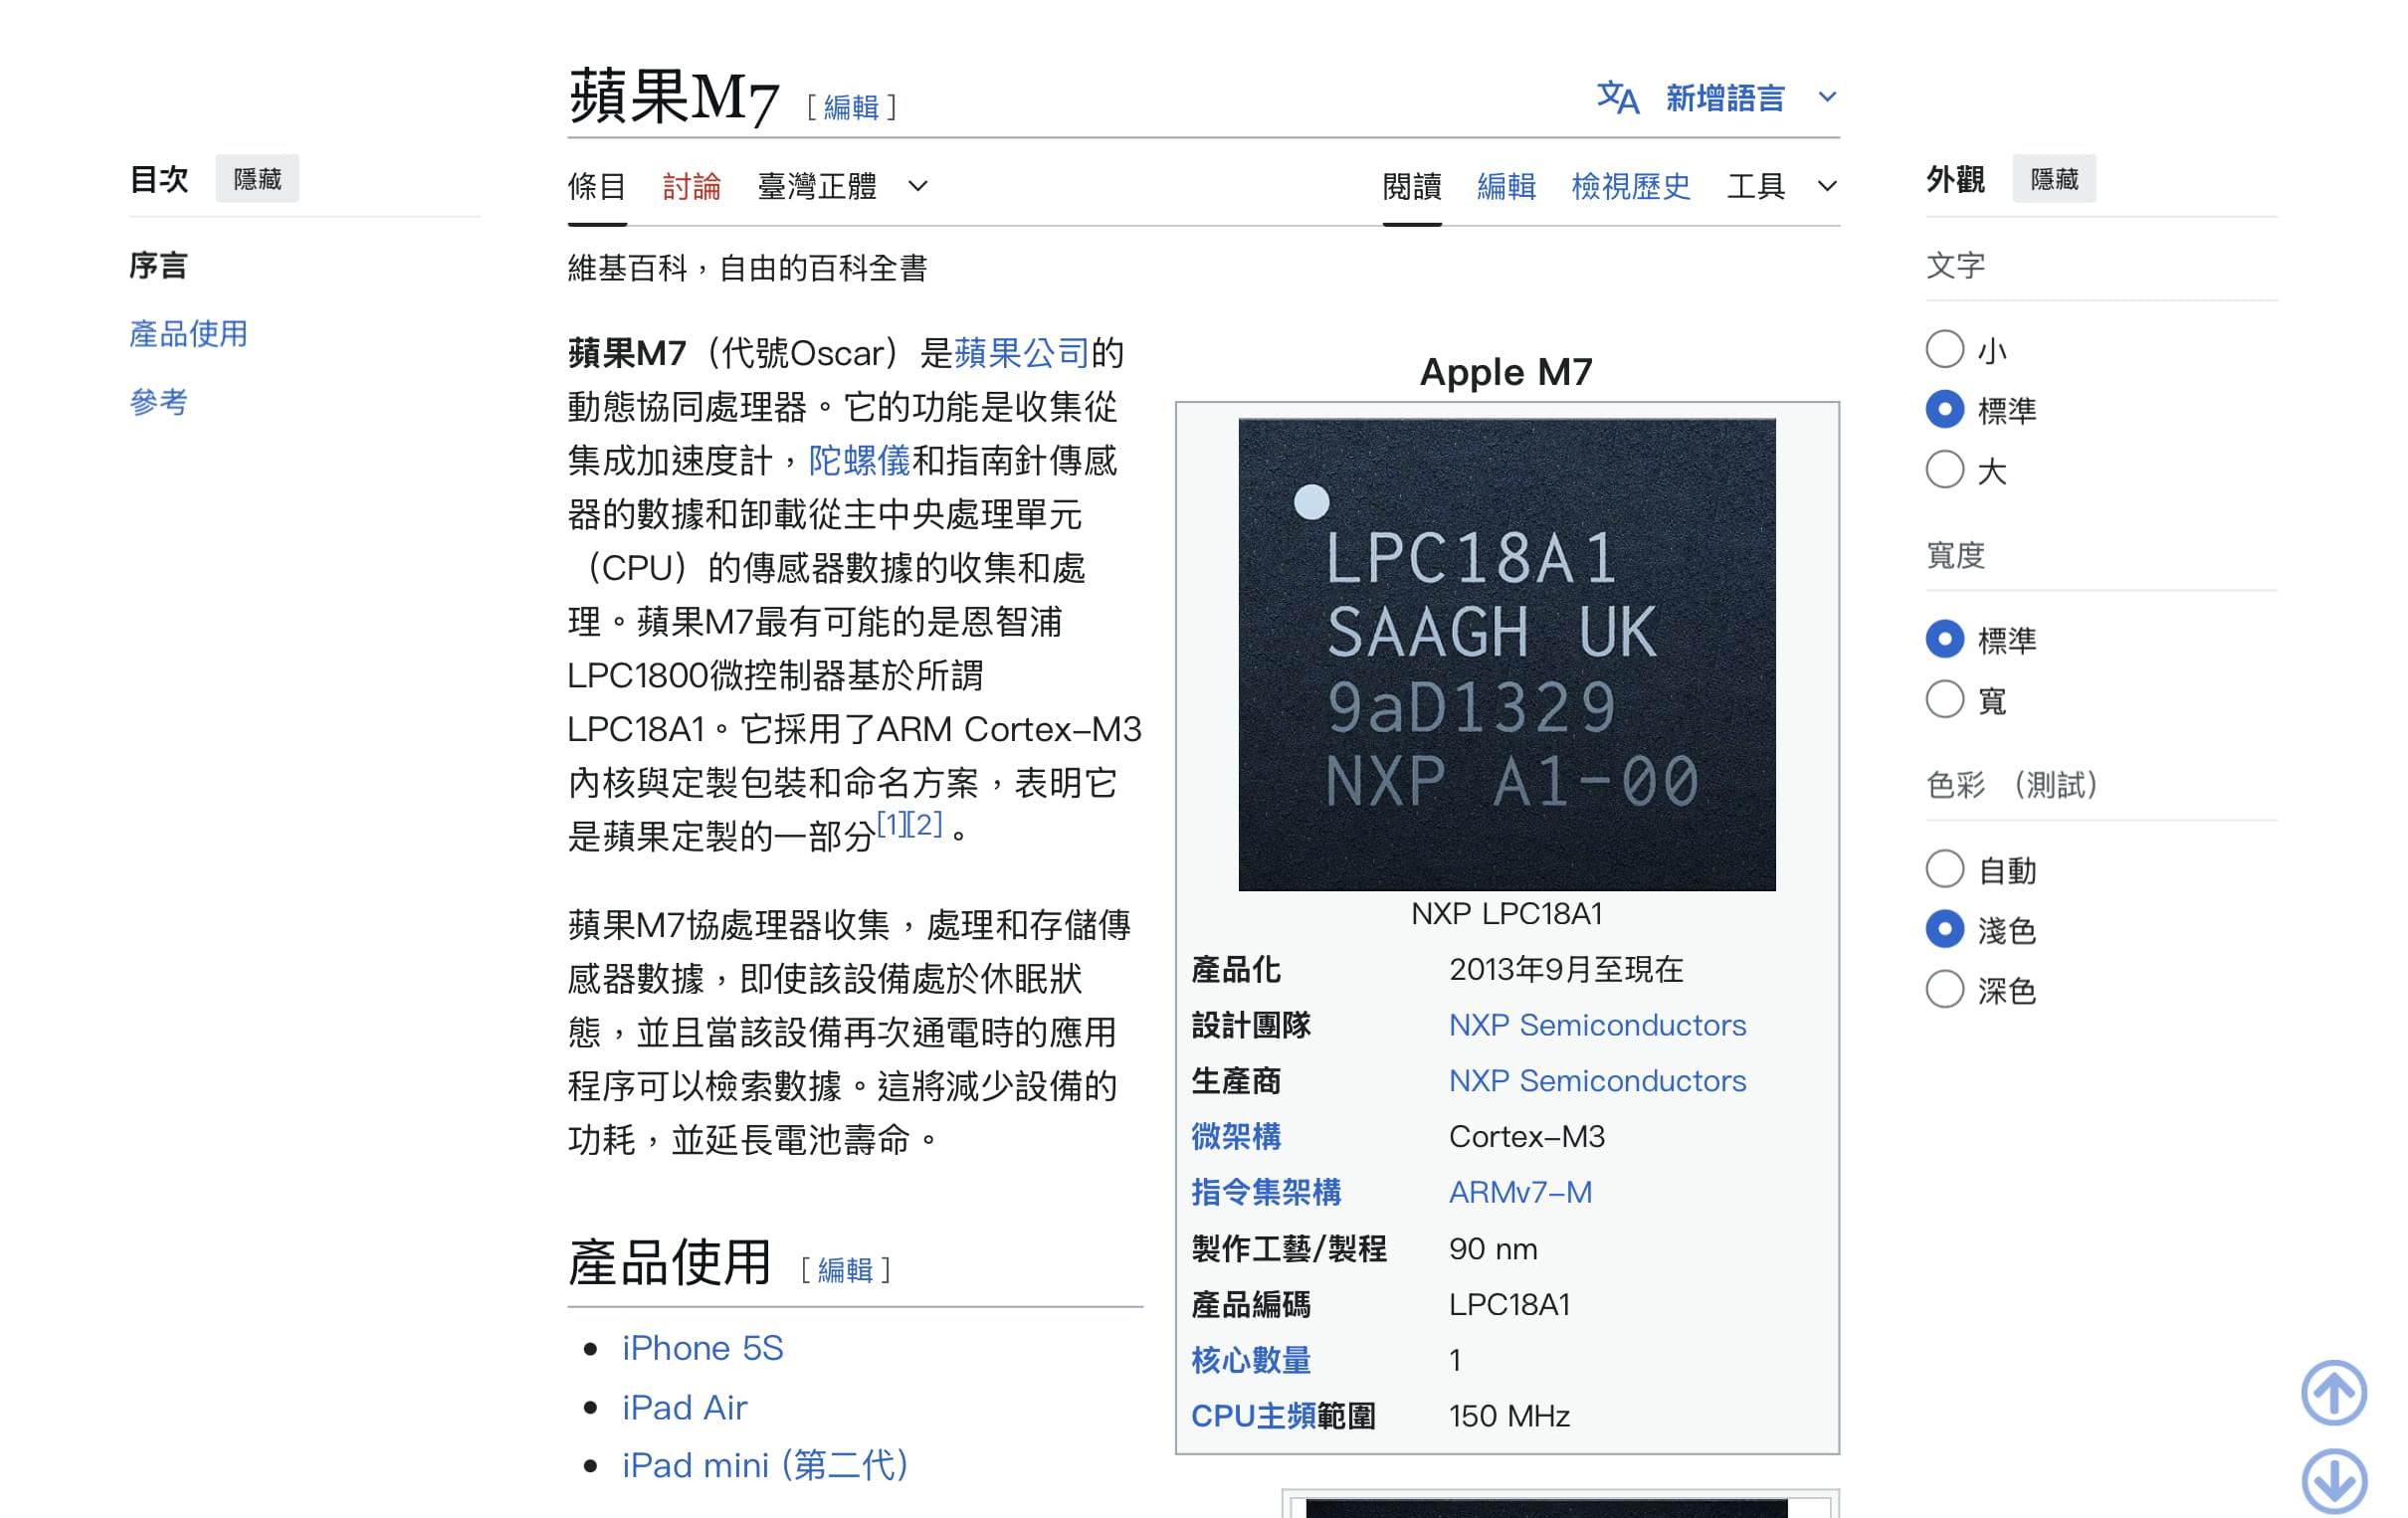Click the language translation icon
Image resolution: width=2408 pixels, height=1518 pixels.
click(1617, 98)
